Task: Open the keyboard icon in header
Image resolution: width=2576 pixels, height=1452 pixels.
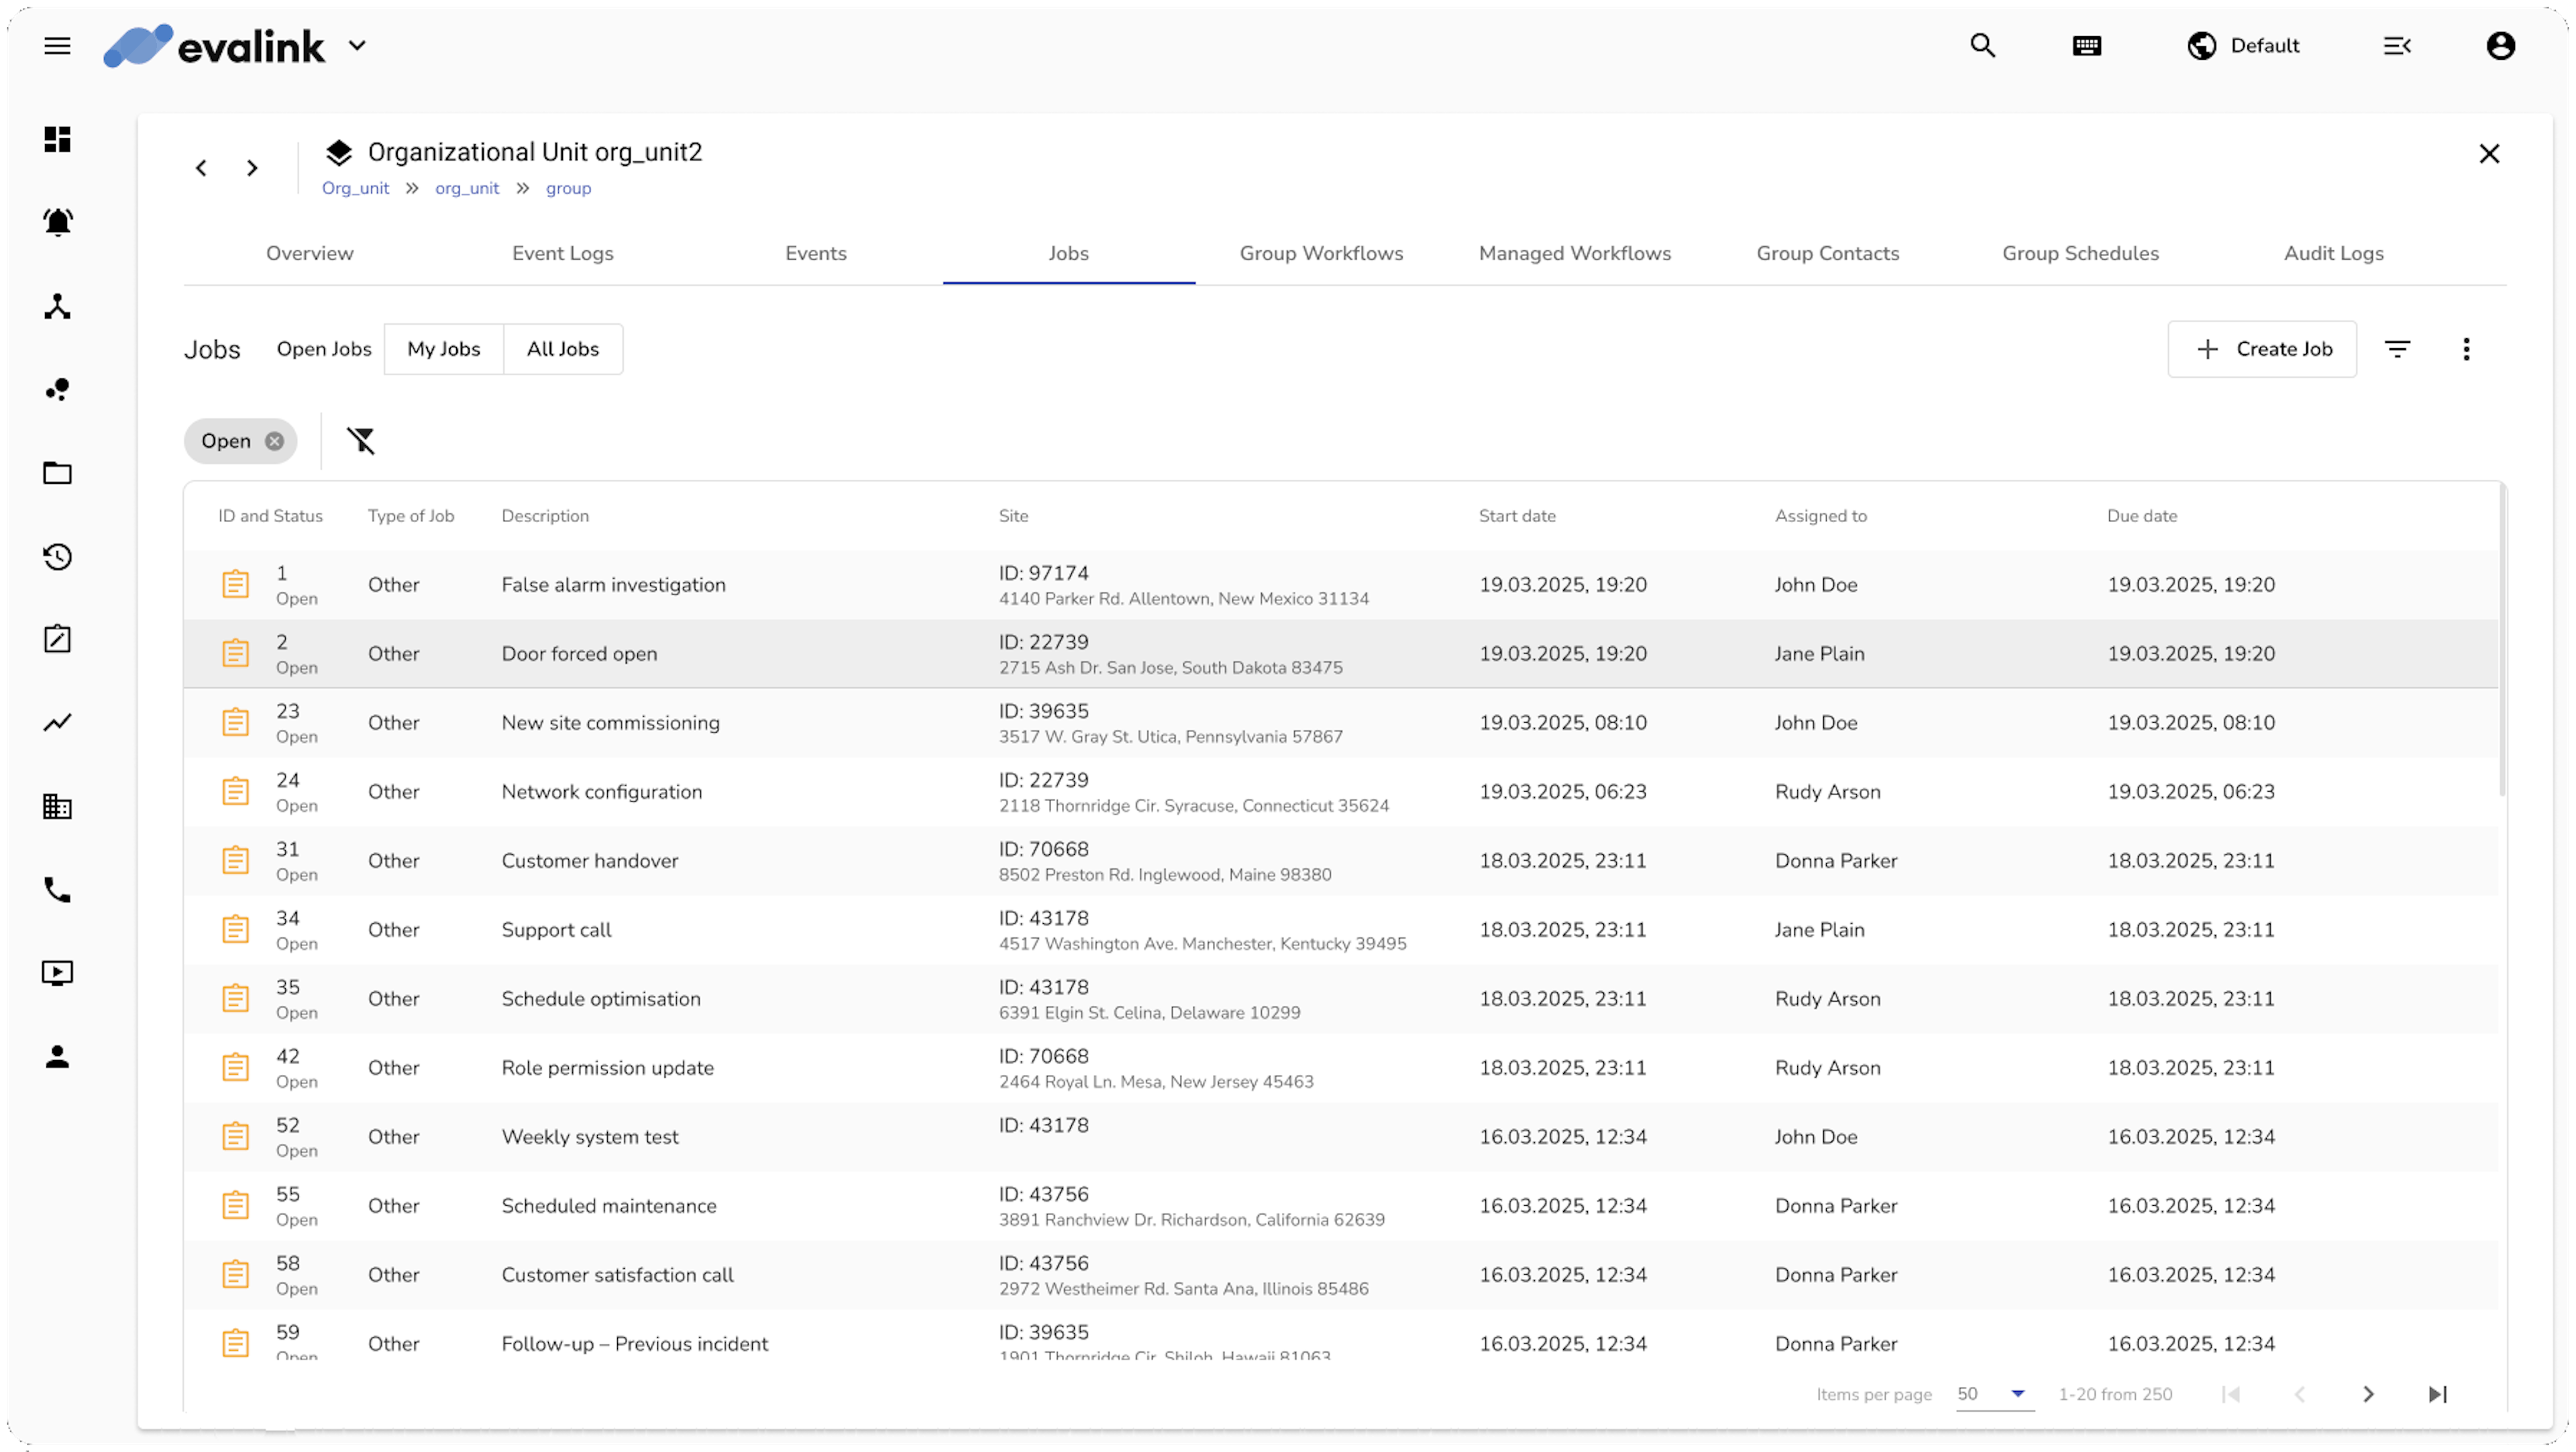Action: pos(2087,46)
